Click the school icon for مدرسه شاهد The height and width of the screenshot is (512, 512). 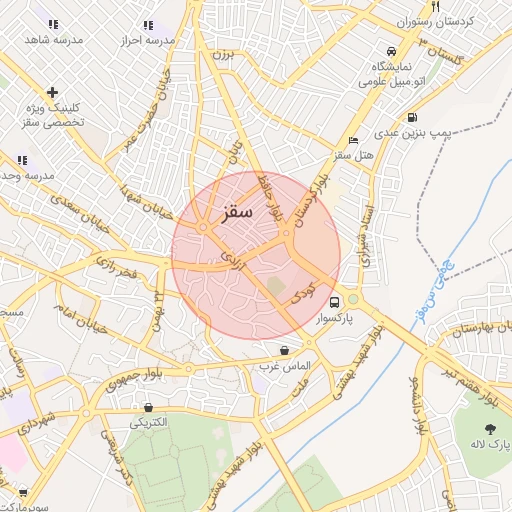click(x=53, y=24)
